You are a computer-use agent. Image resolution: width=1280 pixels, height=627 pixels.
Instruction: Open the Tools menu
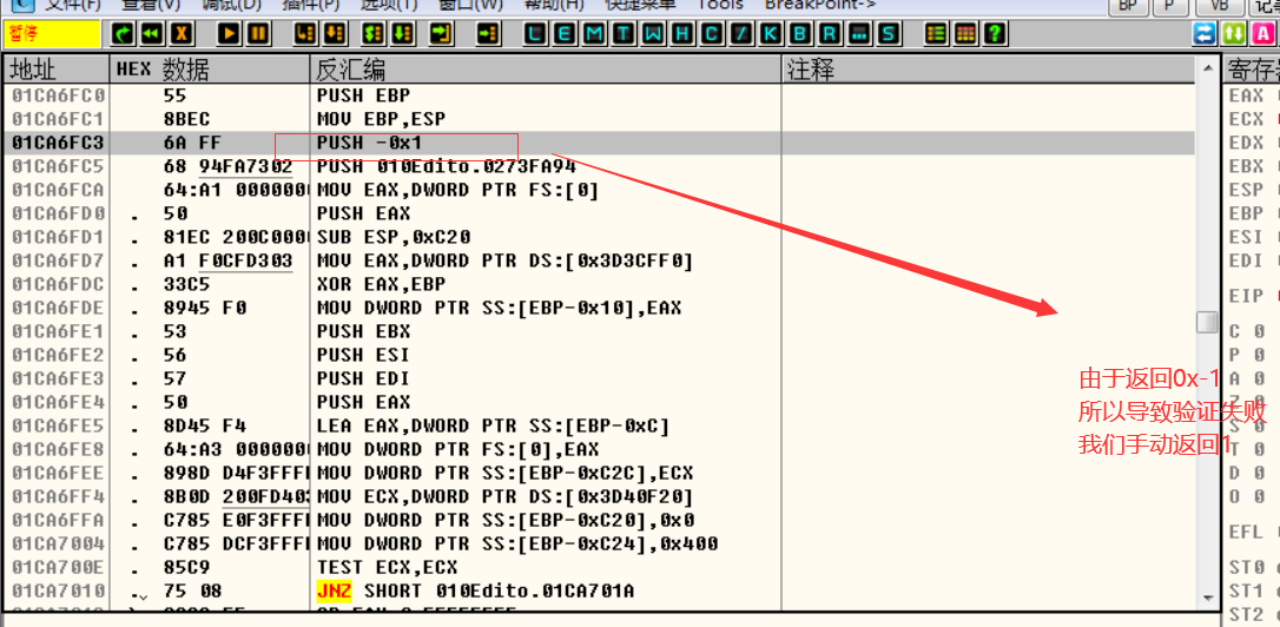pos(720,5)
